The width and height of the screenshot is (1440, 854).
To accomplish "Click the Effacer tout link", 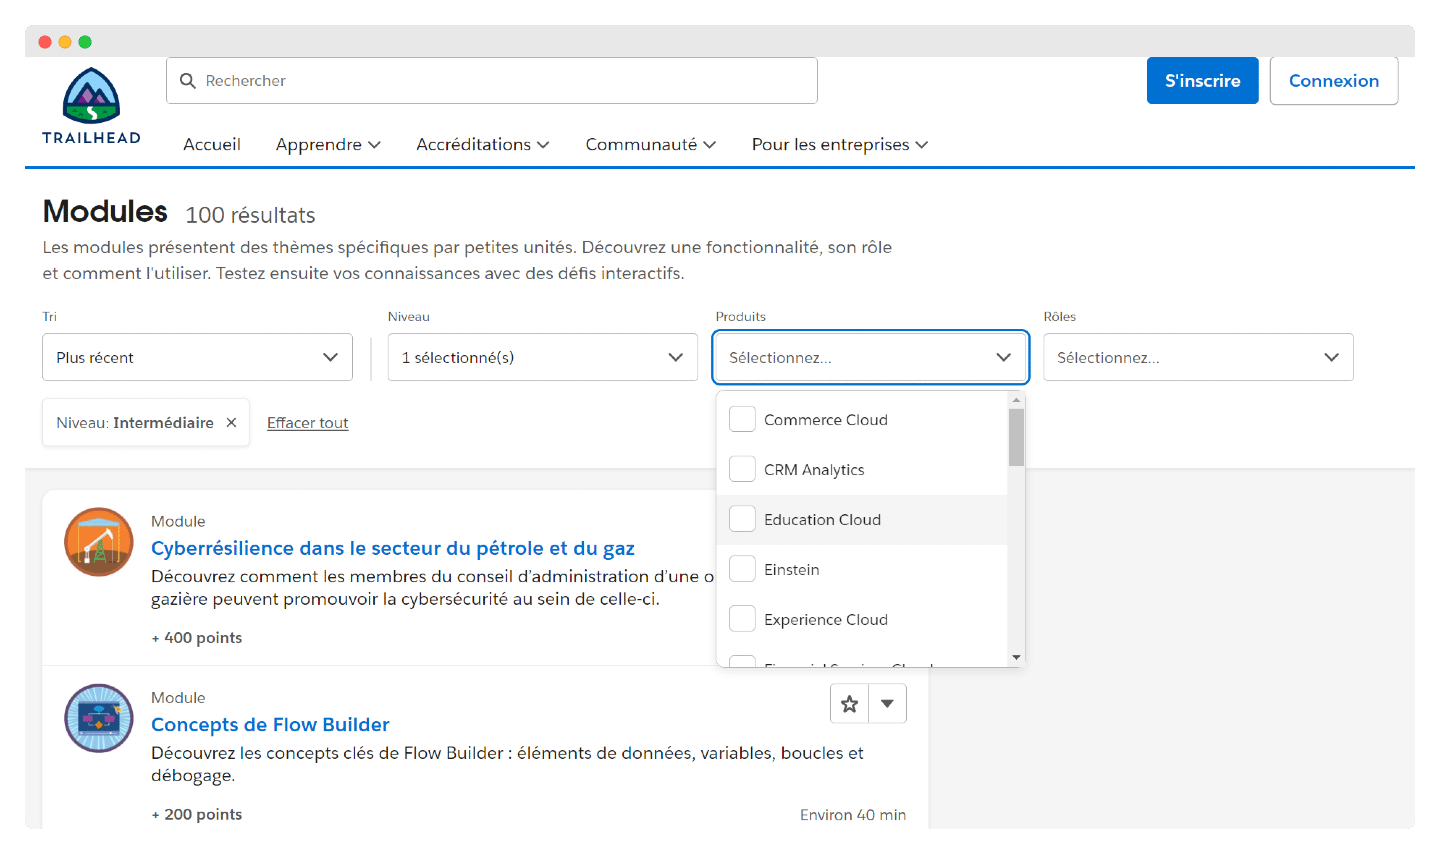I will (x=307, y=423).
